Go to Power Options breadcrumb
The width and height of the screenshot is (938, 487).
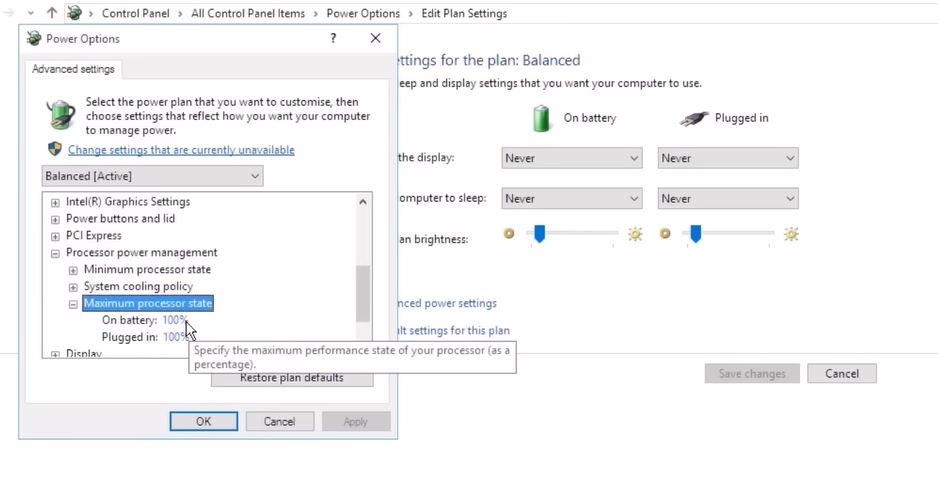(363, 13)
